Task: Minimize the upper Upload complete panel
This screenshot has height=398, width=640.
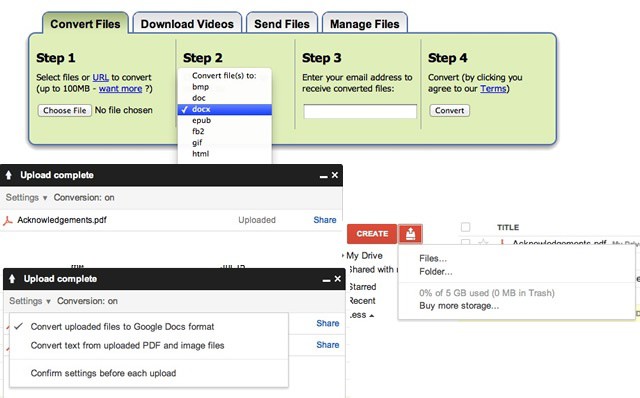Action: tap(324, 176)
